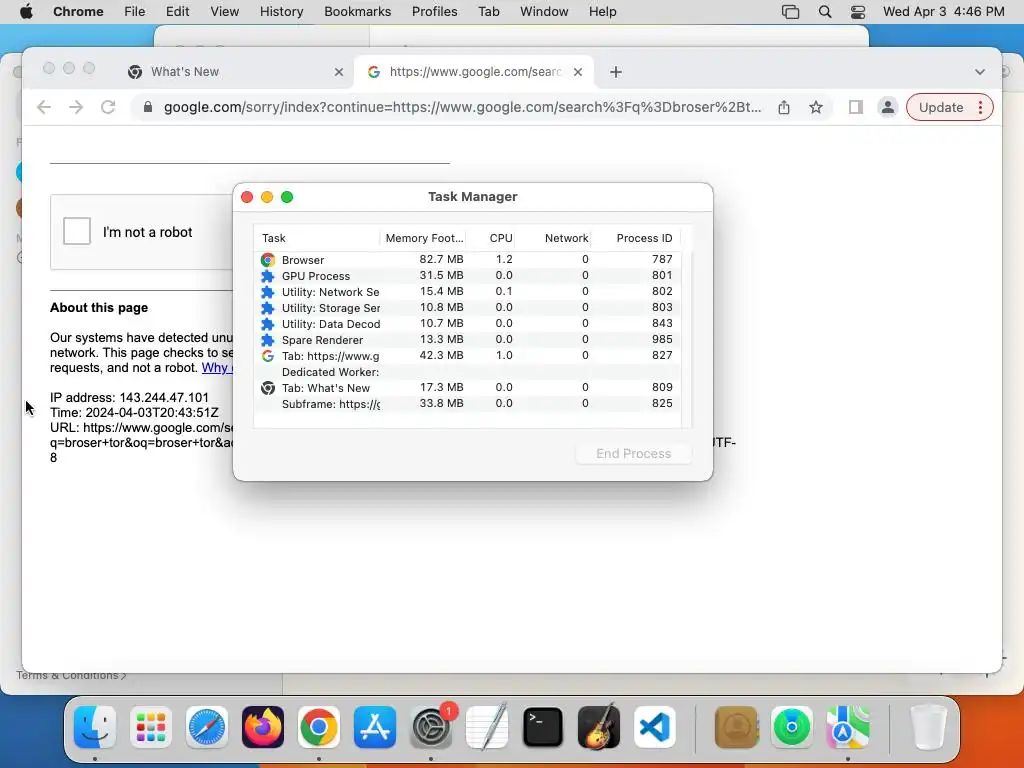Select the GPU Process row
This screenshot has height=768, width=1024.
468,276
